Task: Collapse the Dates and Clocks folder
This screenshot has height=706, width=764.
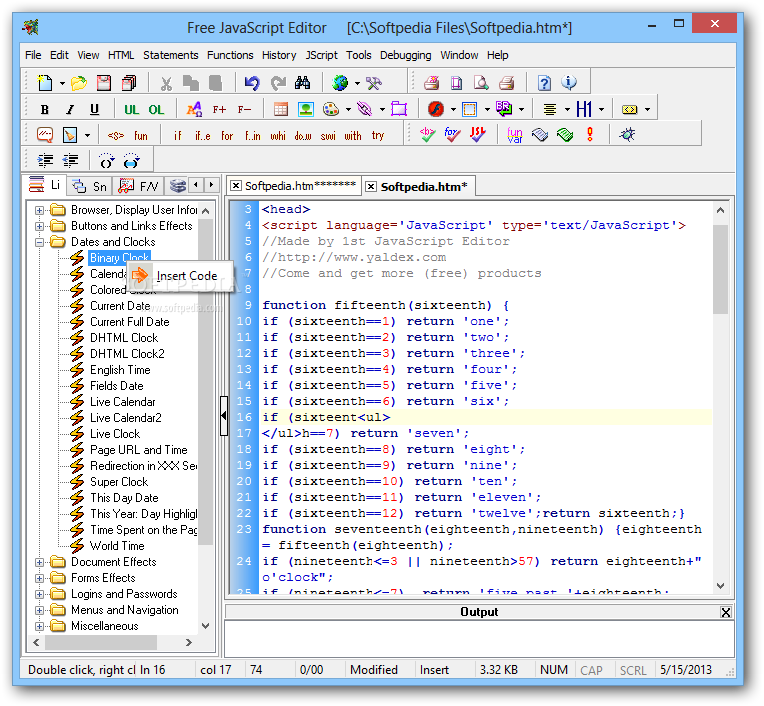Action: point(39,242)
